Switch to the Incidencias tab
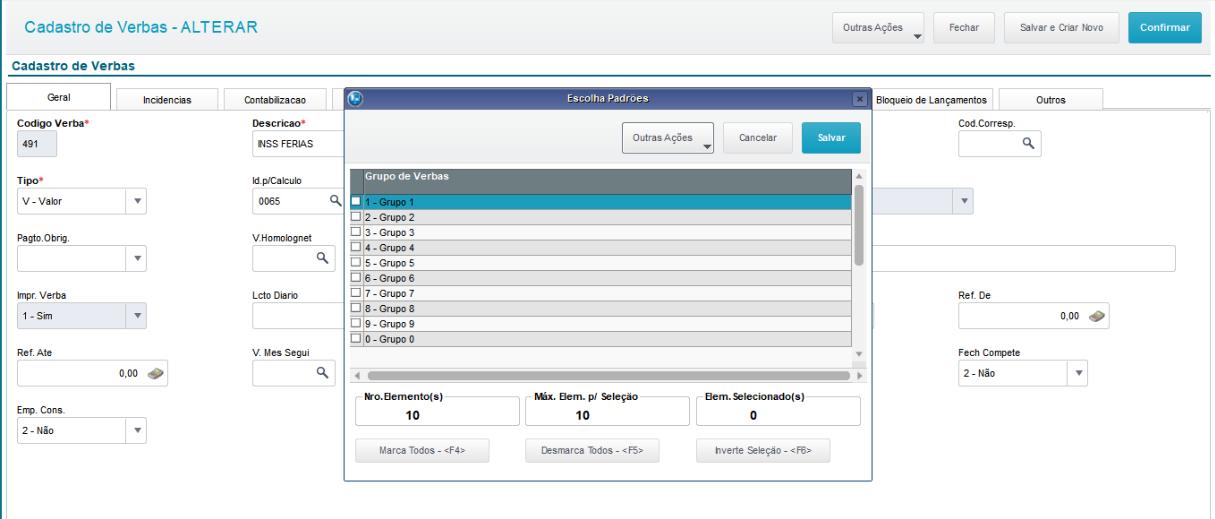This screenshot has height=519, width=1215. tap(166, 100)
